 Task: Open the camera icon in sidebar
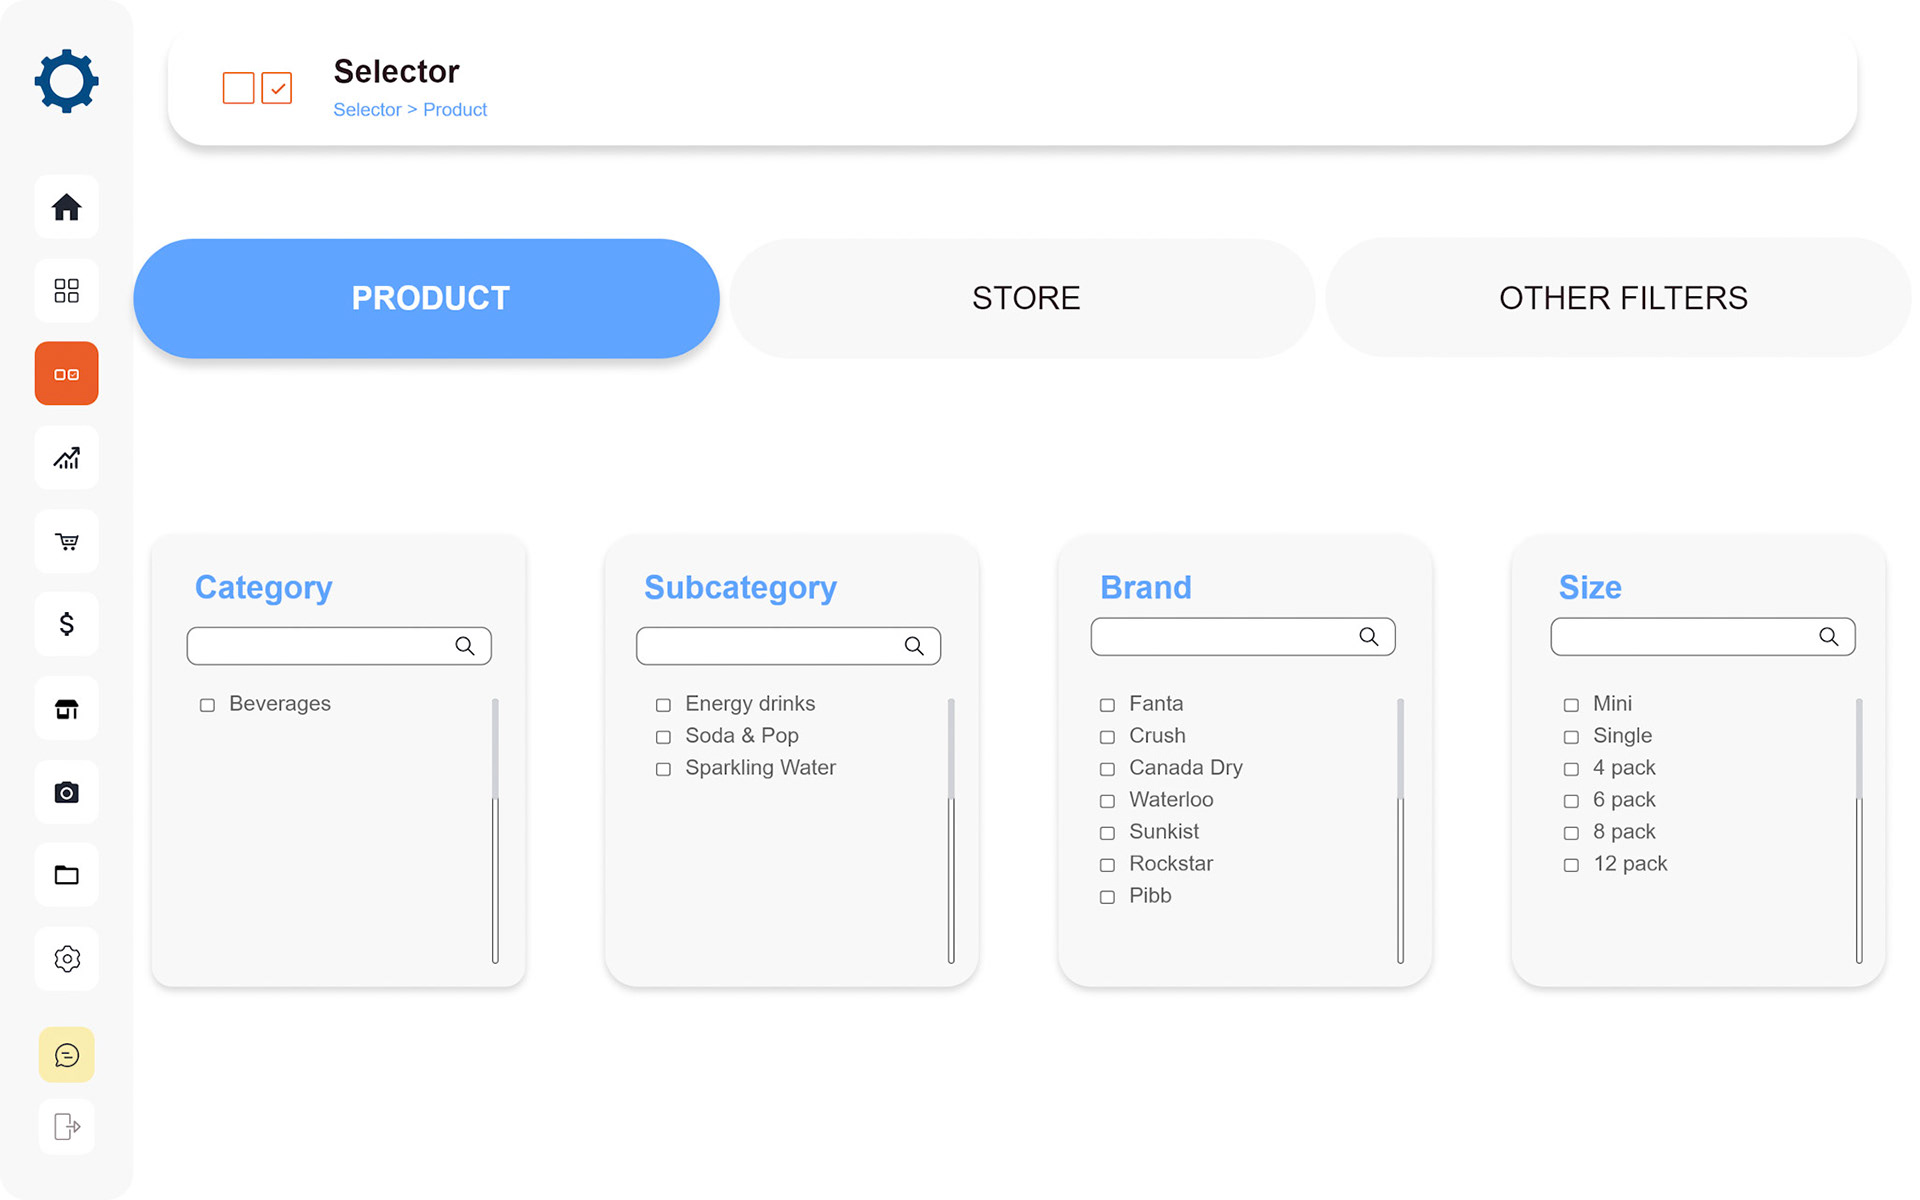[x=66, y=792]
